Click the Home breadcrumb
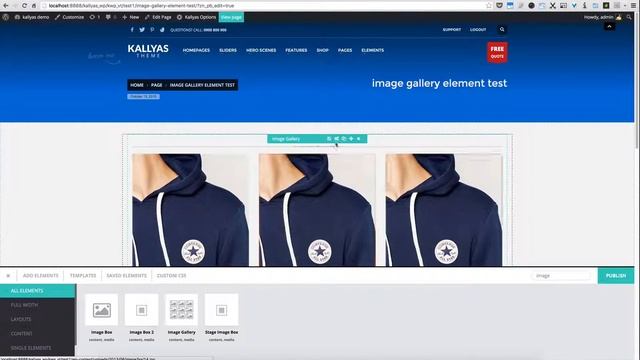The width and height of the screenshot is (640, 360). [x=137, y=85]
